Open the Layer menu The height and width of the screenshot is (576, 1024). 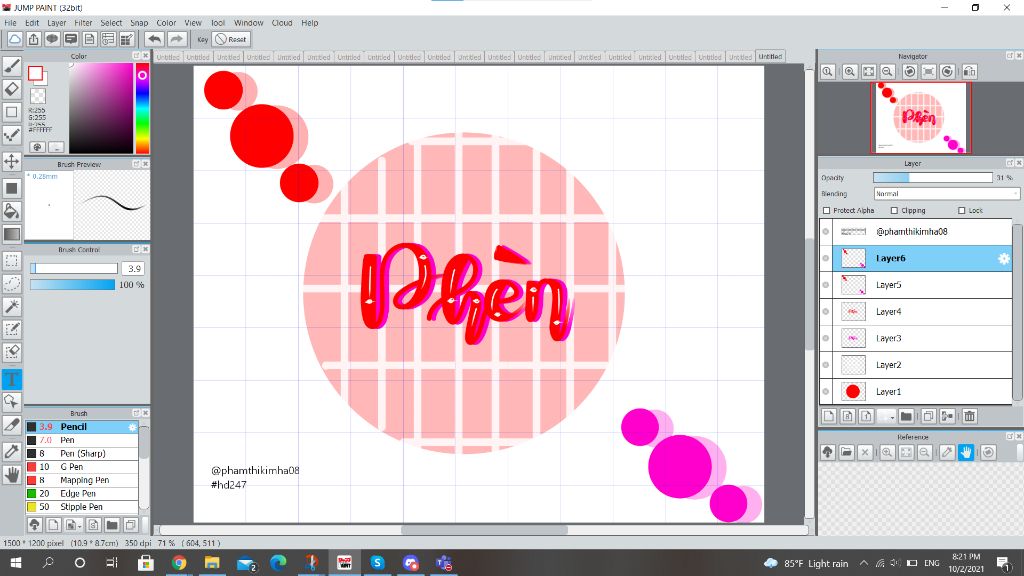57,23
